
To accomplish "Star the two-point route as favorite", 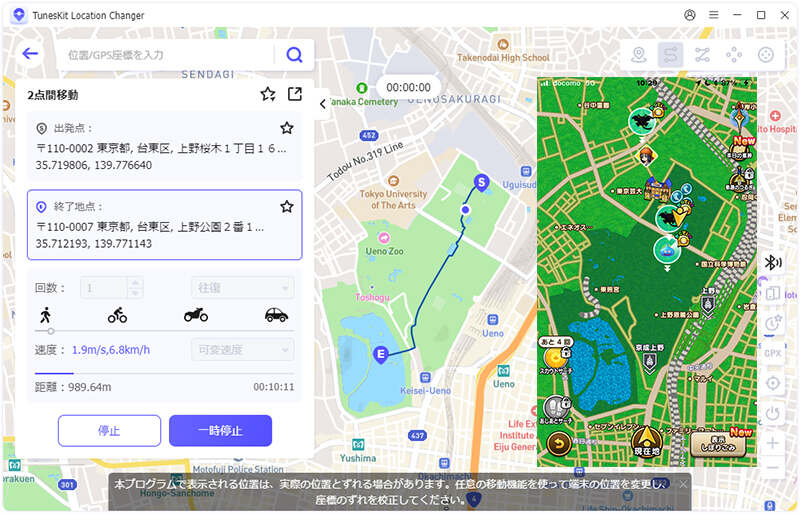I will point(267,94).
